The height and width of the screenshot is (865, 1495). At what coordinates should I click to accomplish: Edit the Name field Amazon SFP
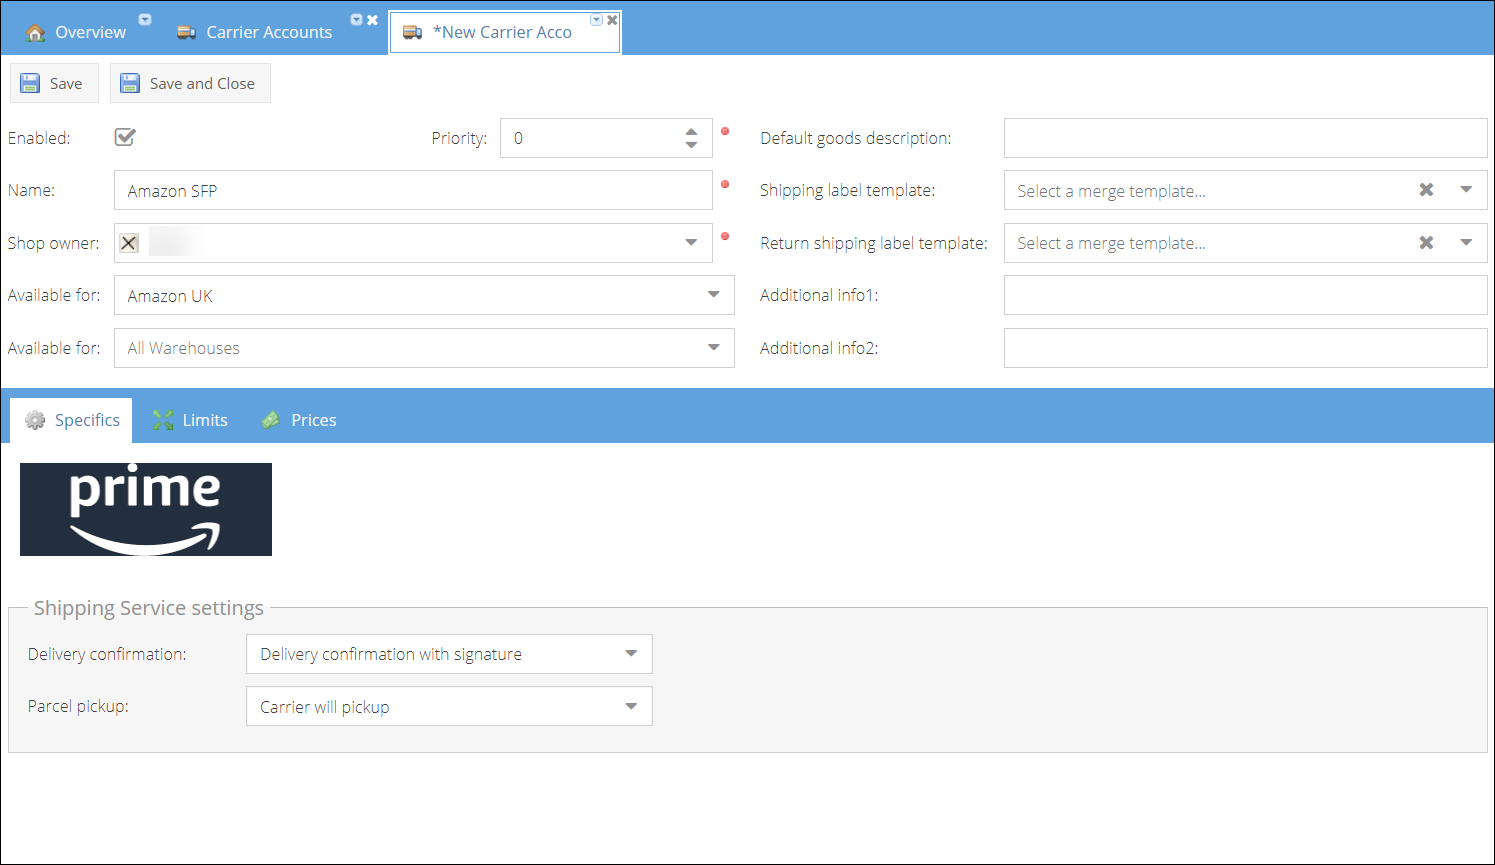click(413, 190)
